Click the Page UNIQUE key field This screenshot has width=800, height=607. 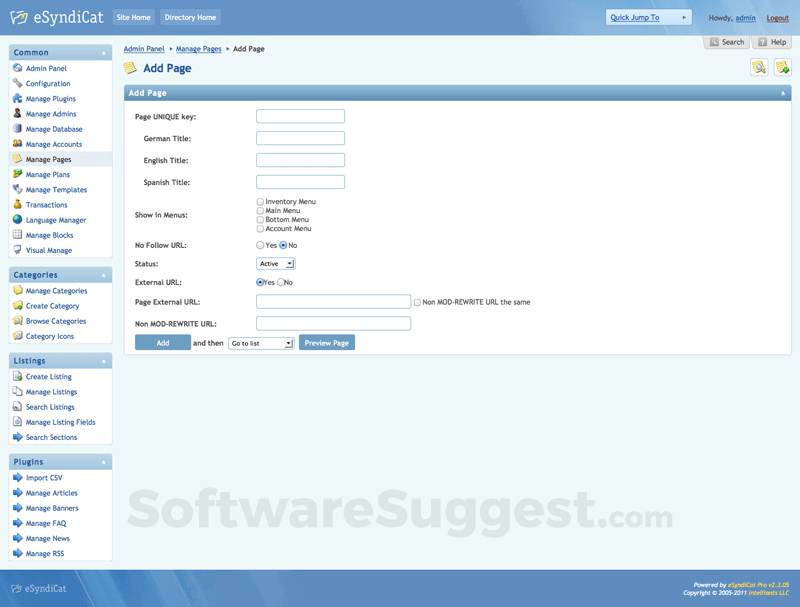tap(301, 116)
